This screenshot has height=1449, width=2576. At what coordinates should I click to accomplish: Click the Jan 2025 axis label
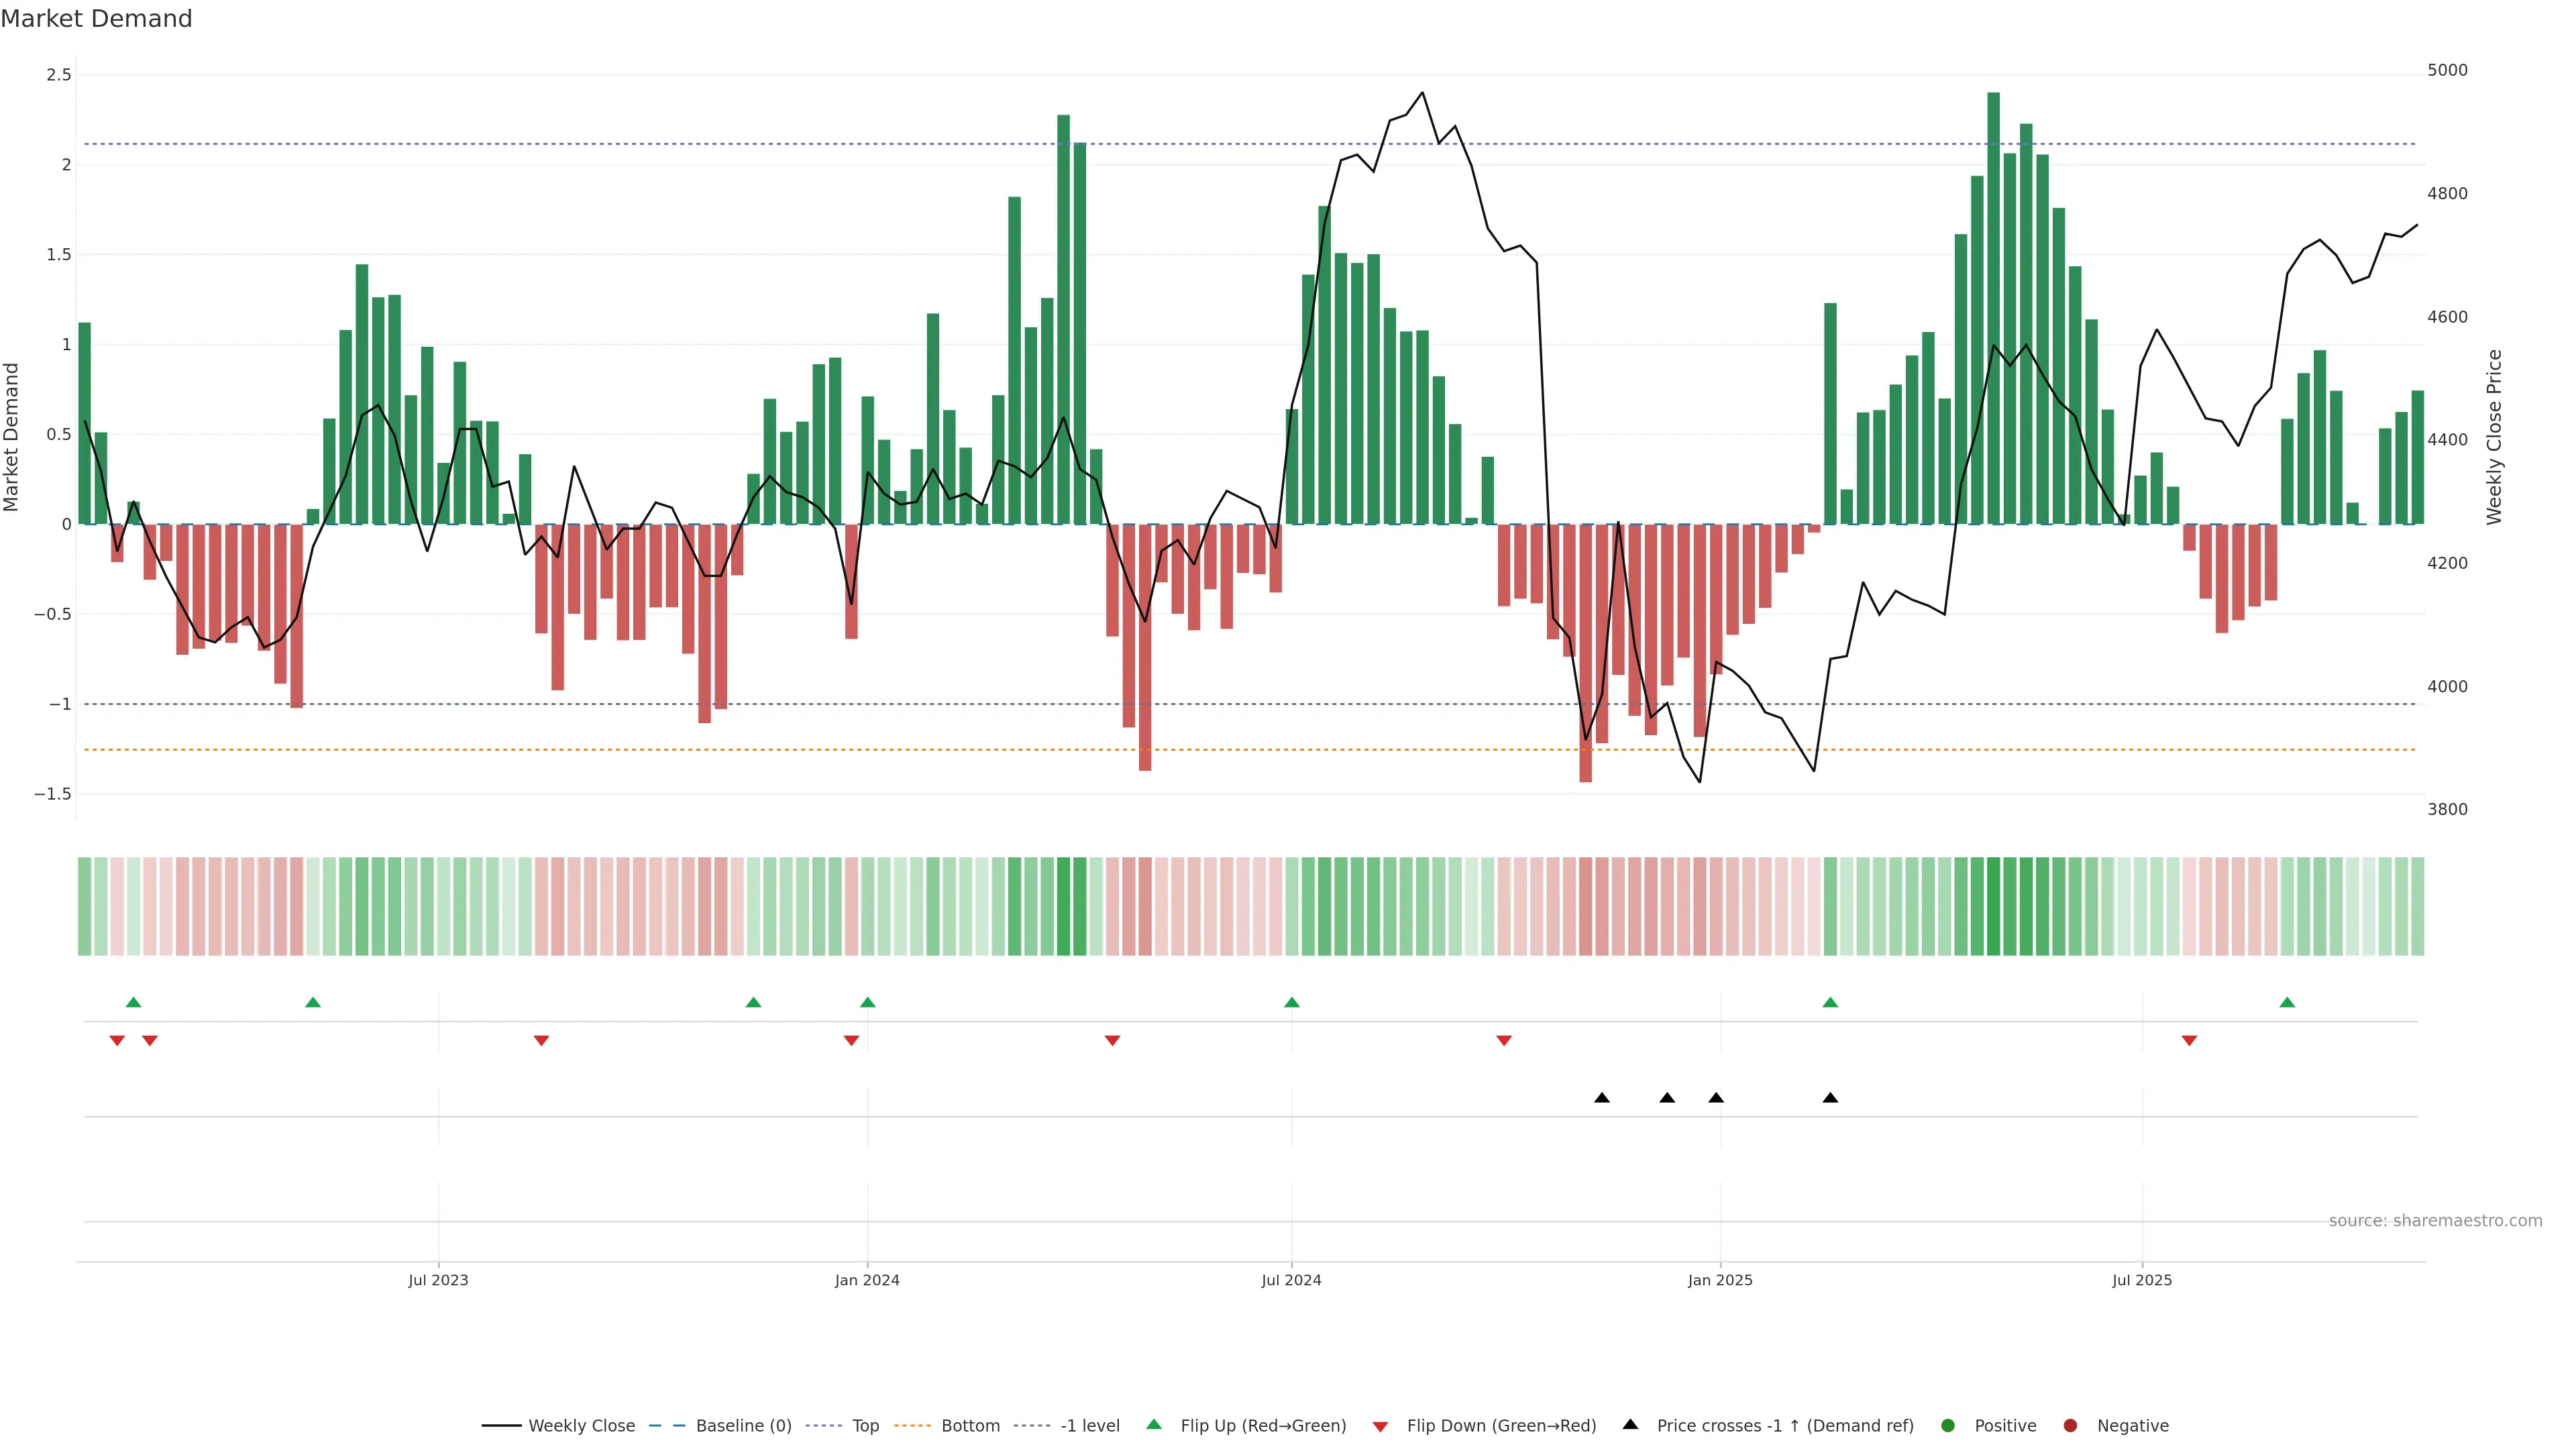click(x=1720, y=1280)
